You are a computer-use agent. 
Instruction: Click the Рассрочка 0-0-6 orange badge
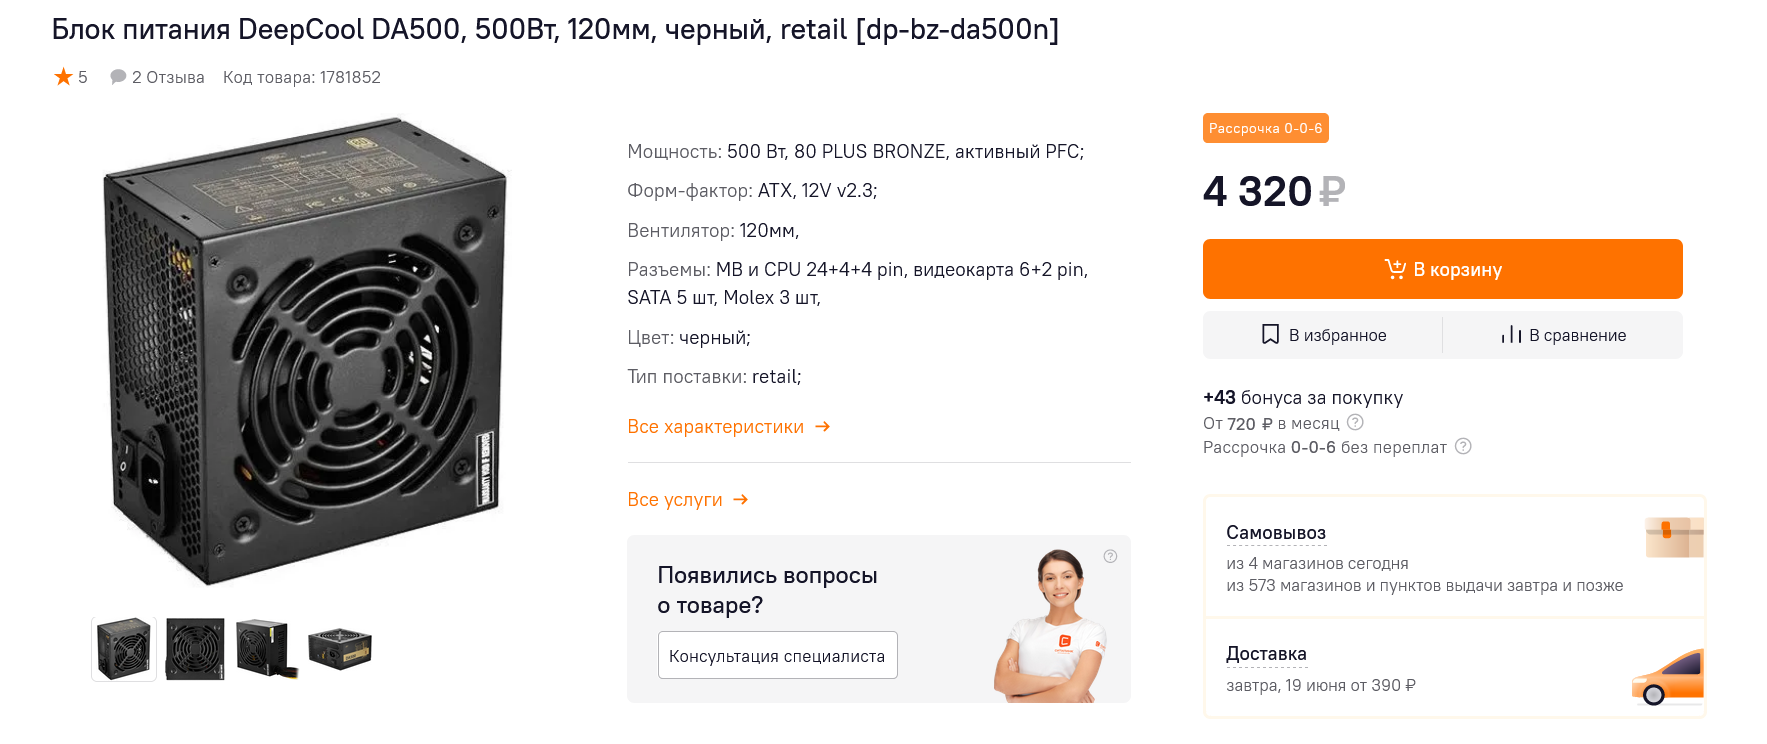point(1265,128)
